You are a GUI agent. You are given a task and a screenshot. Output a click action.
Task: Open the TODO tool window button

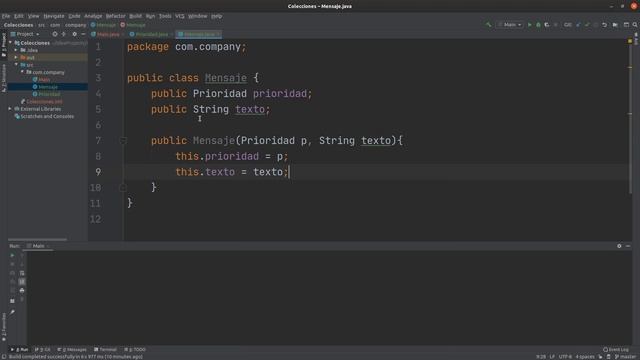tap(135, 350)
